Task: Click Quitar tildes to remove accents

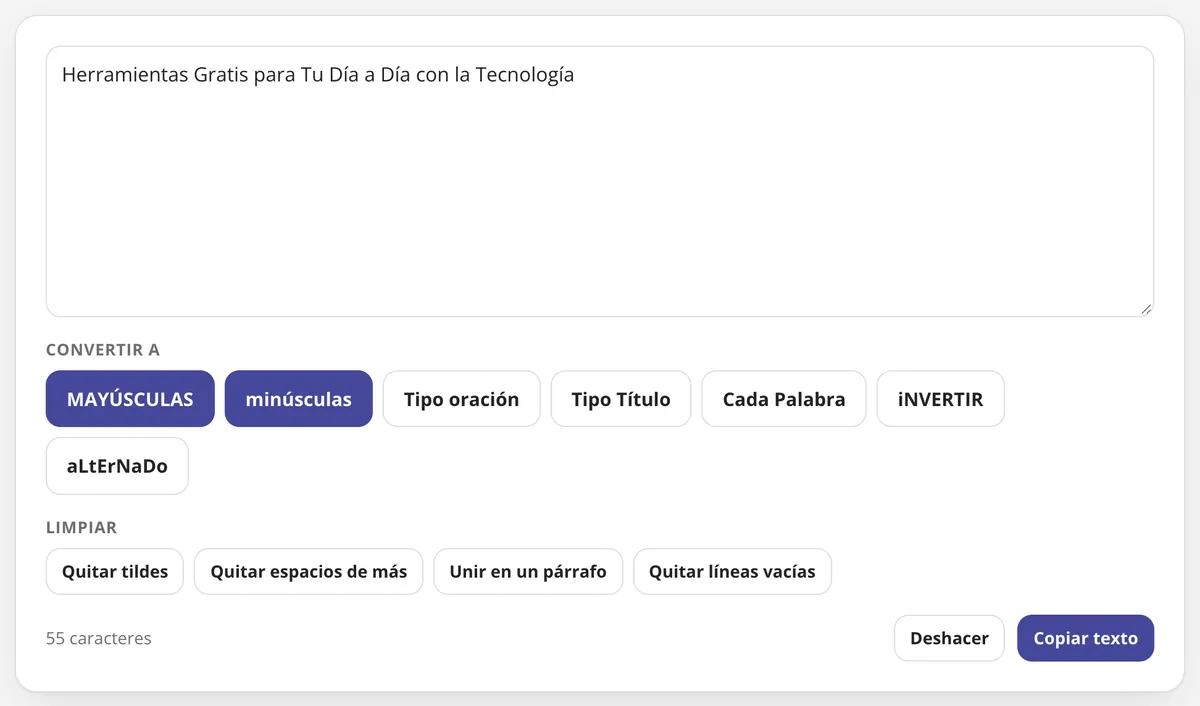Action: (115, 572)
